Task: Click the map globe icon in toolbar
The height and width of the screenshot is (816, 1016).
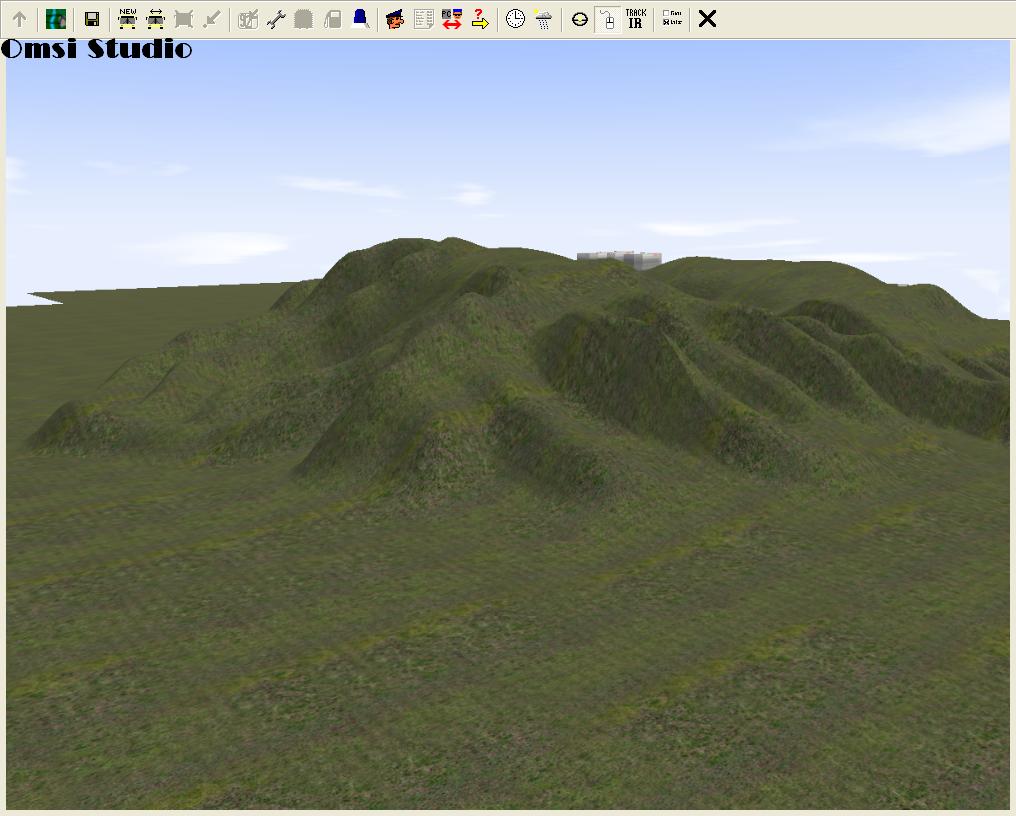Action: click(x=56, y=19)
